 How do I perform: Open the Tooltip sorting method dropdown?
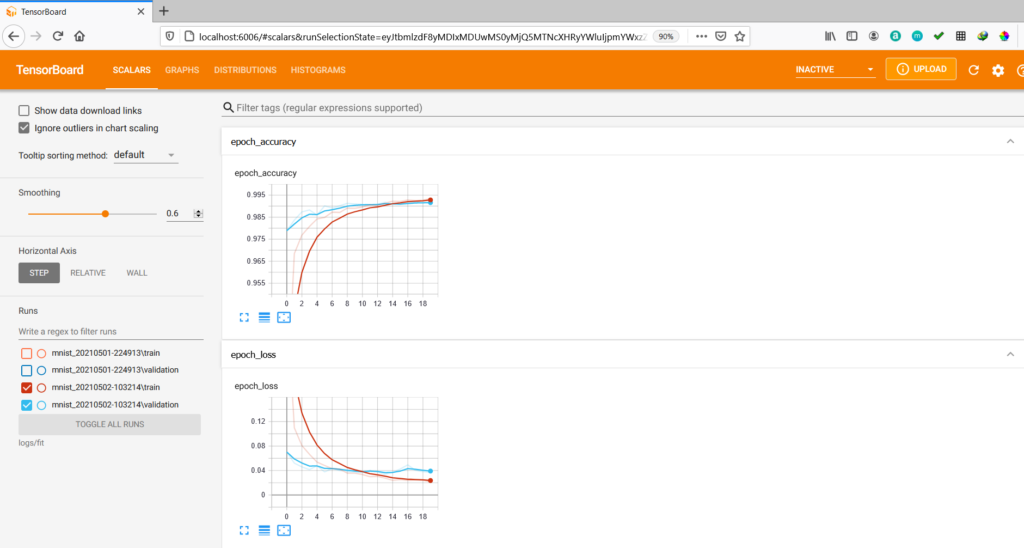[x=144, y=155]
